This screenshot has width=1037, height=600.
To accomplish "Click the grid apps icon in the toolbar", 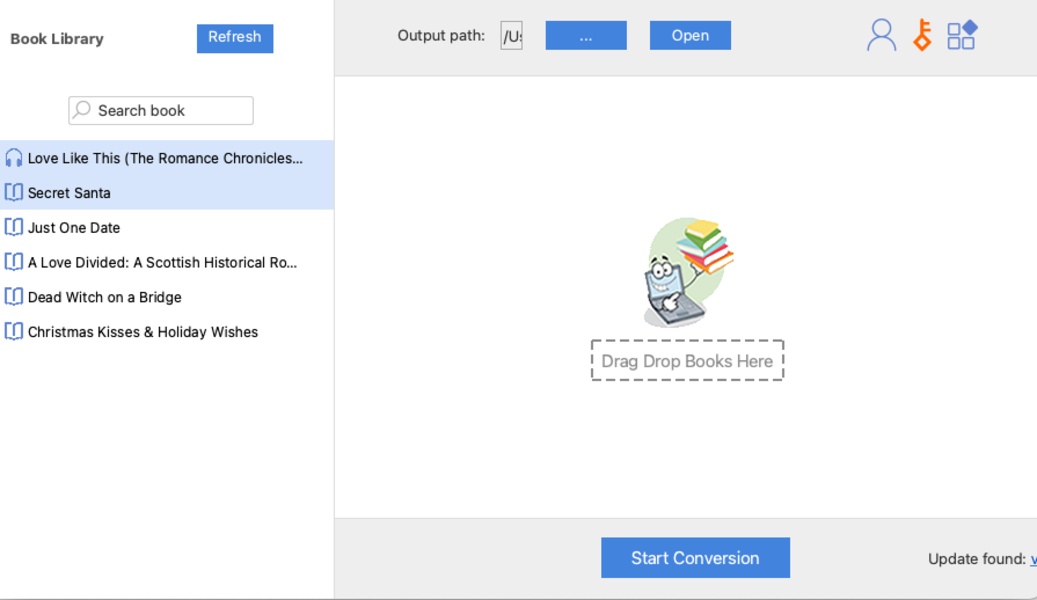I will coord(962,35).
